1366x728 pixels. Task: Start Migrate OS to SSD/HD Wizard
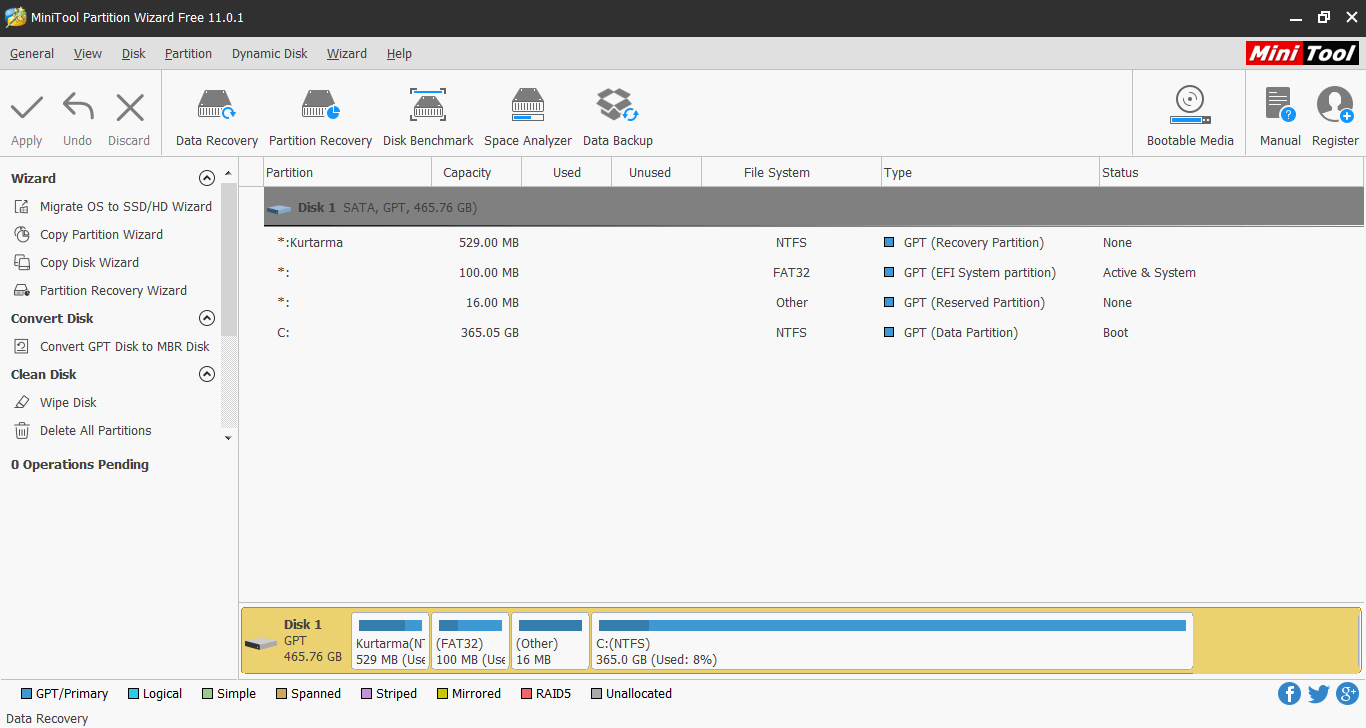tap(126, 207)
